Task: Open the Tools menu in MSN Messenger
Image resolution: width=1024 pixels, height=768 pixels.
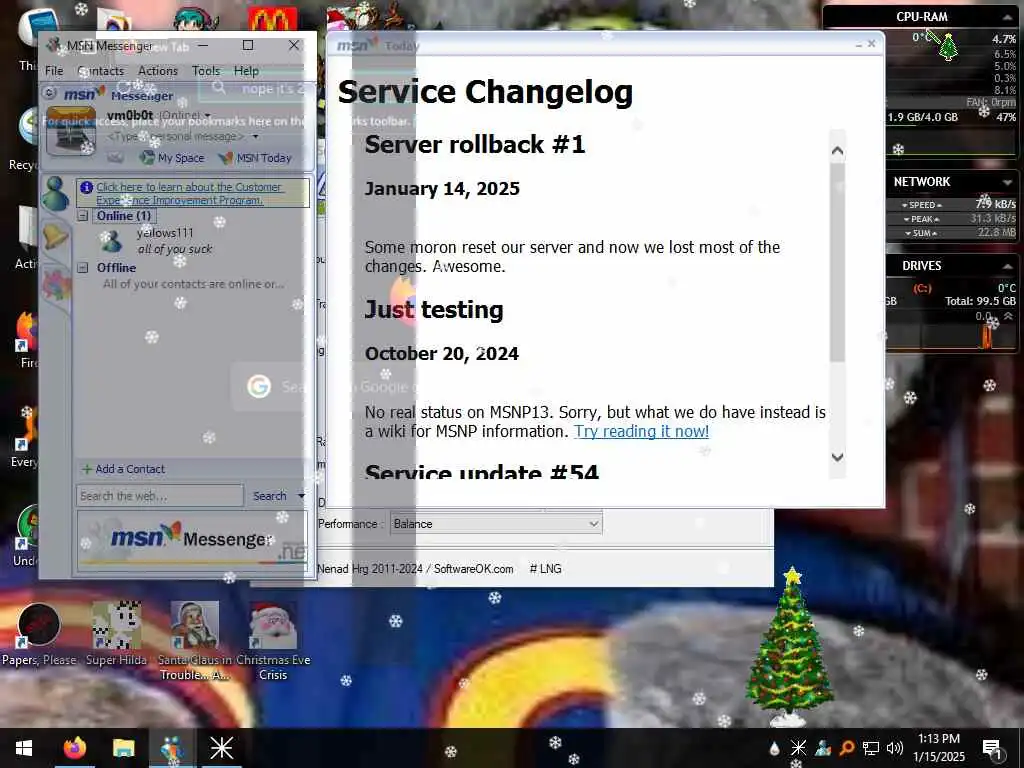Action: (206, 71)
